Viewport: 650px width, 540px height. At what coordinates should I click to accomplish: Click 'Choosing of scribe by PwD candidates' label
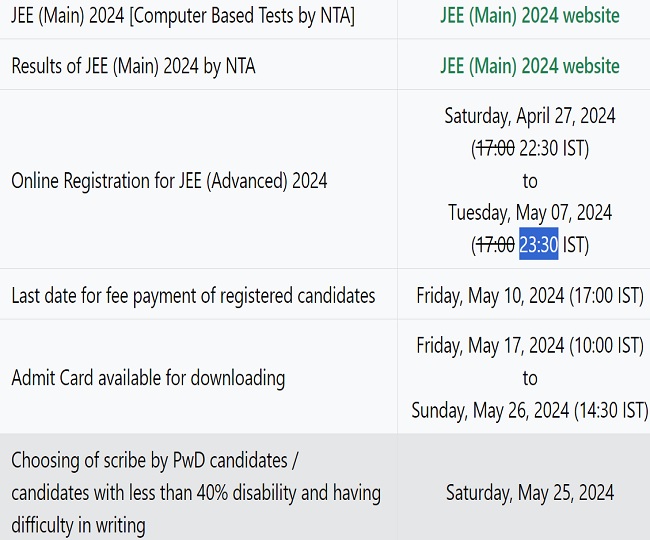pyautogui.click(x=155, y=461)
